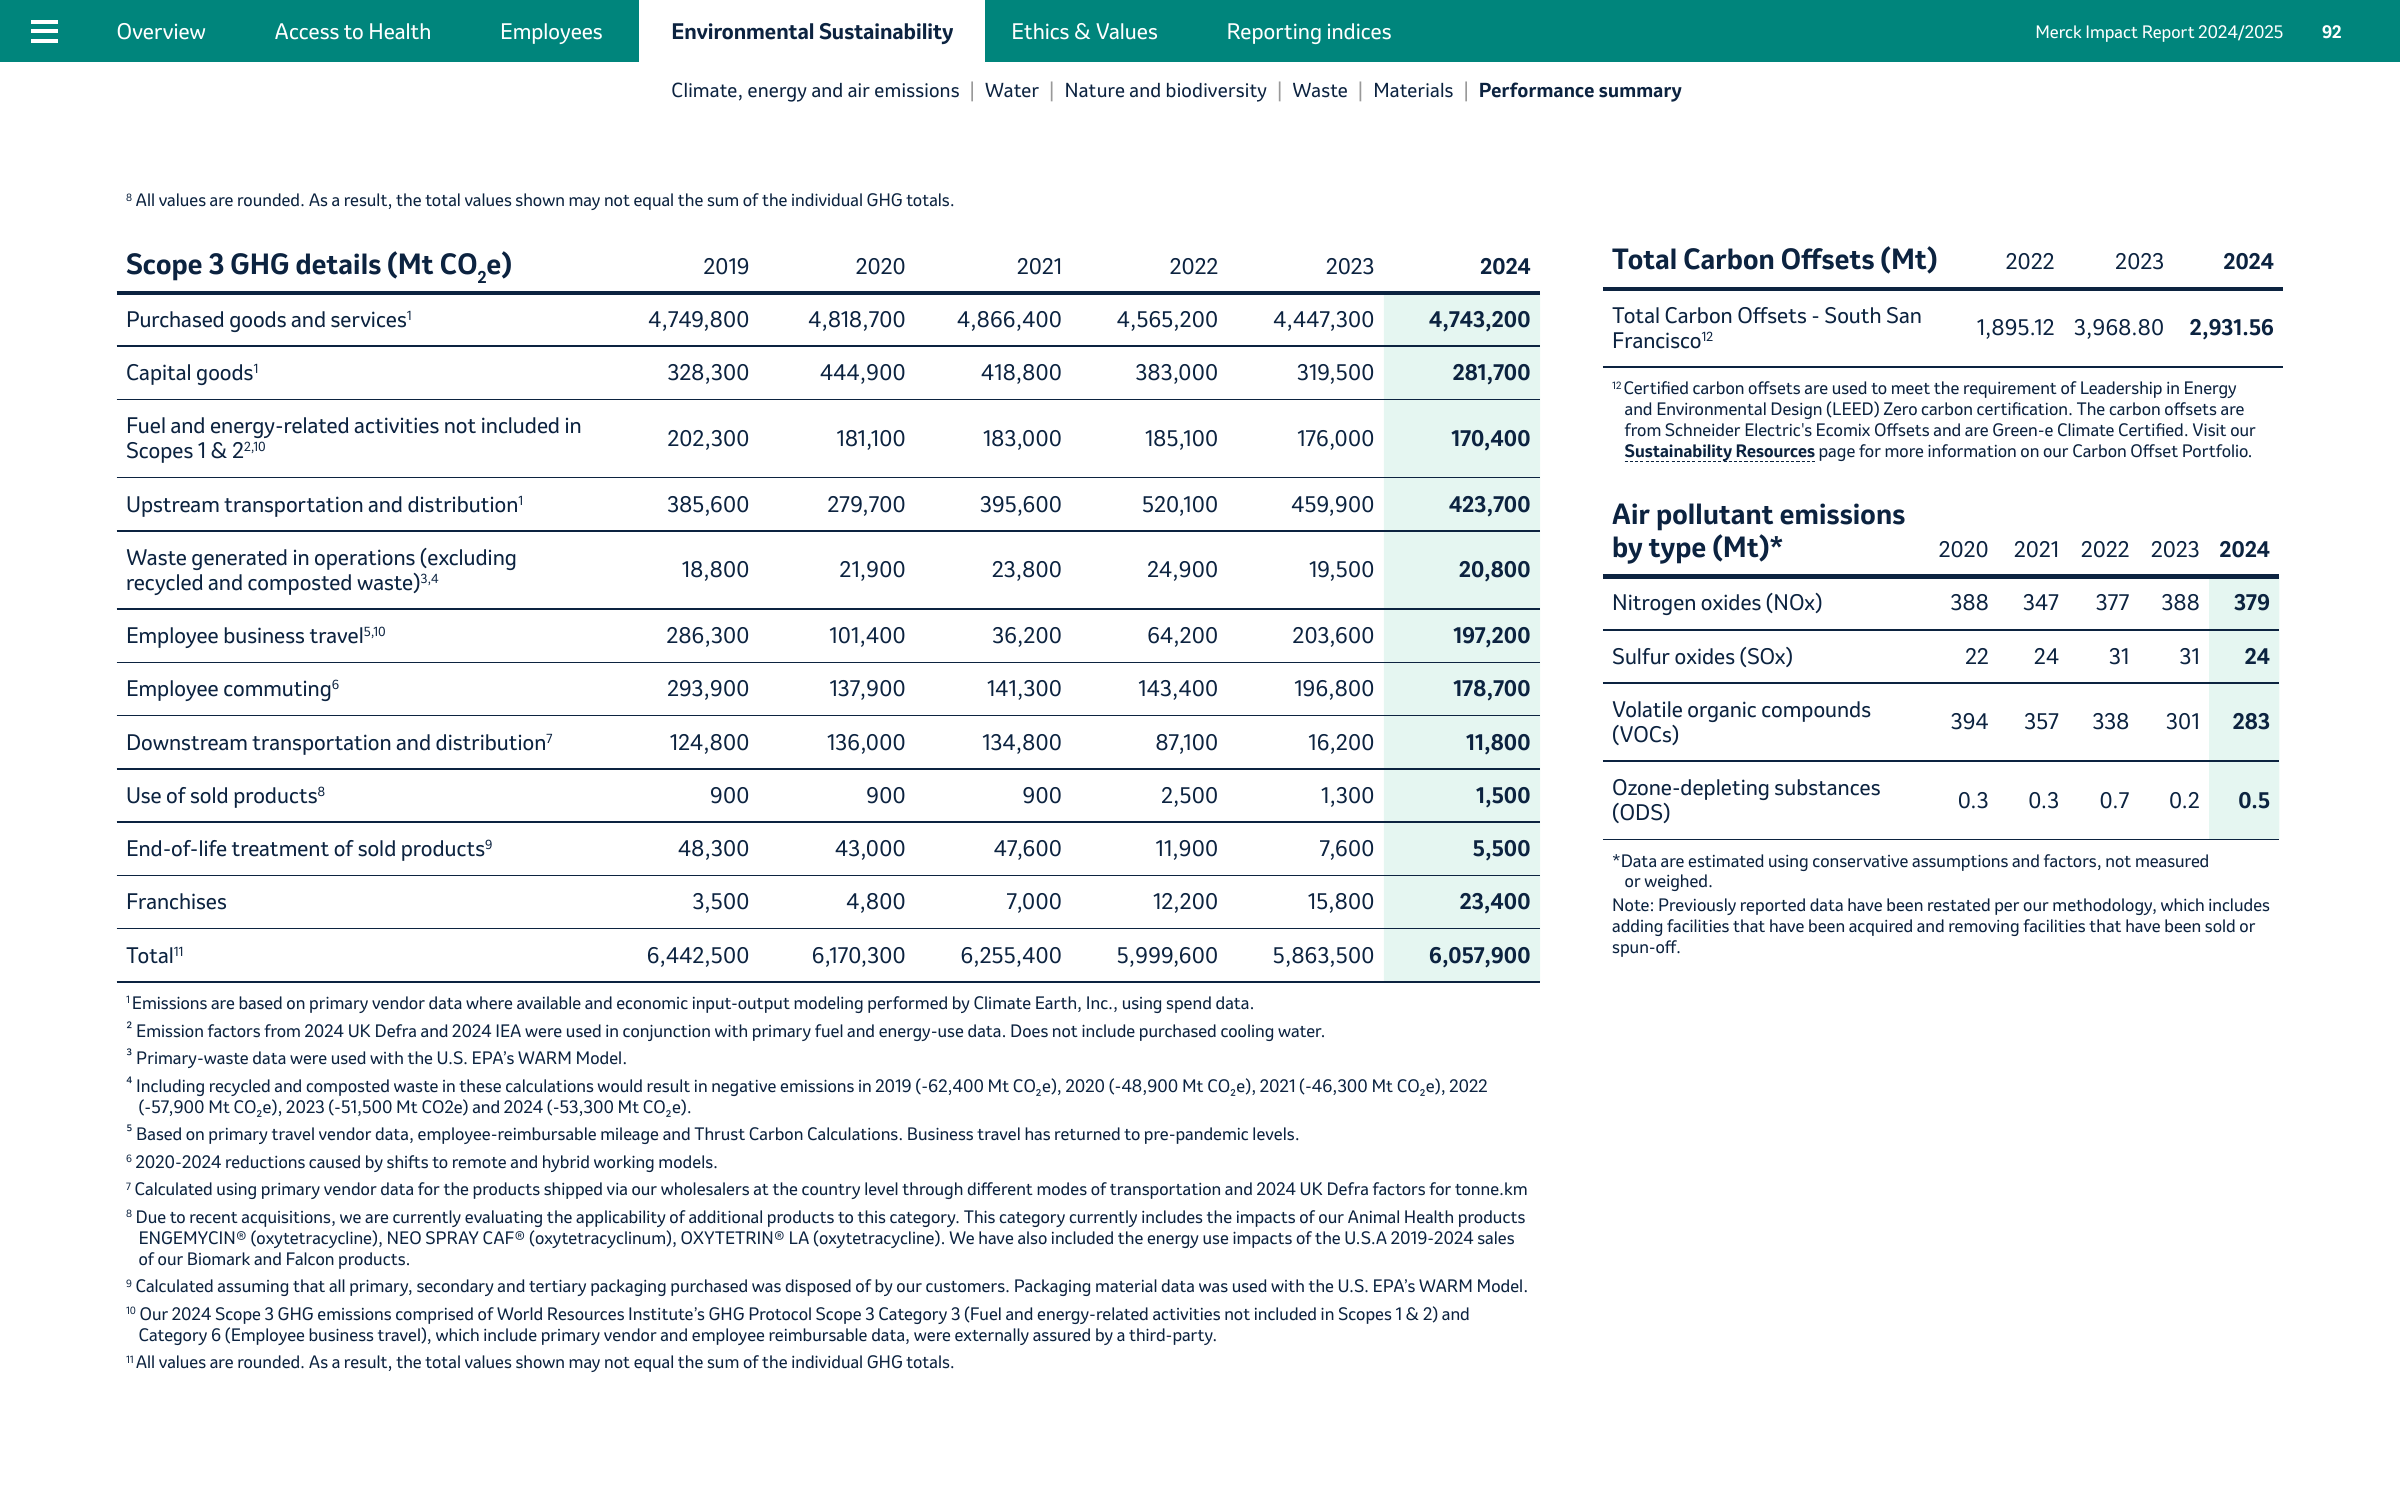2400x1500 pixels.
Task: Open the Overview tab
Action: 161,31
